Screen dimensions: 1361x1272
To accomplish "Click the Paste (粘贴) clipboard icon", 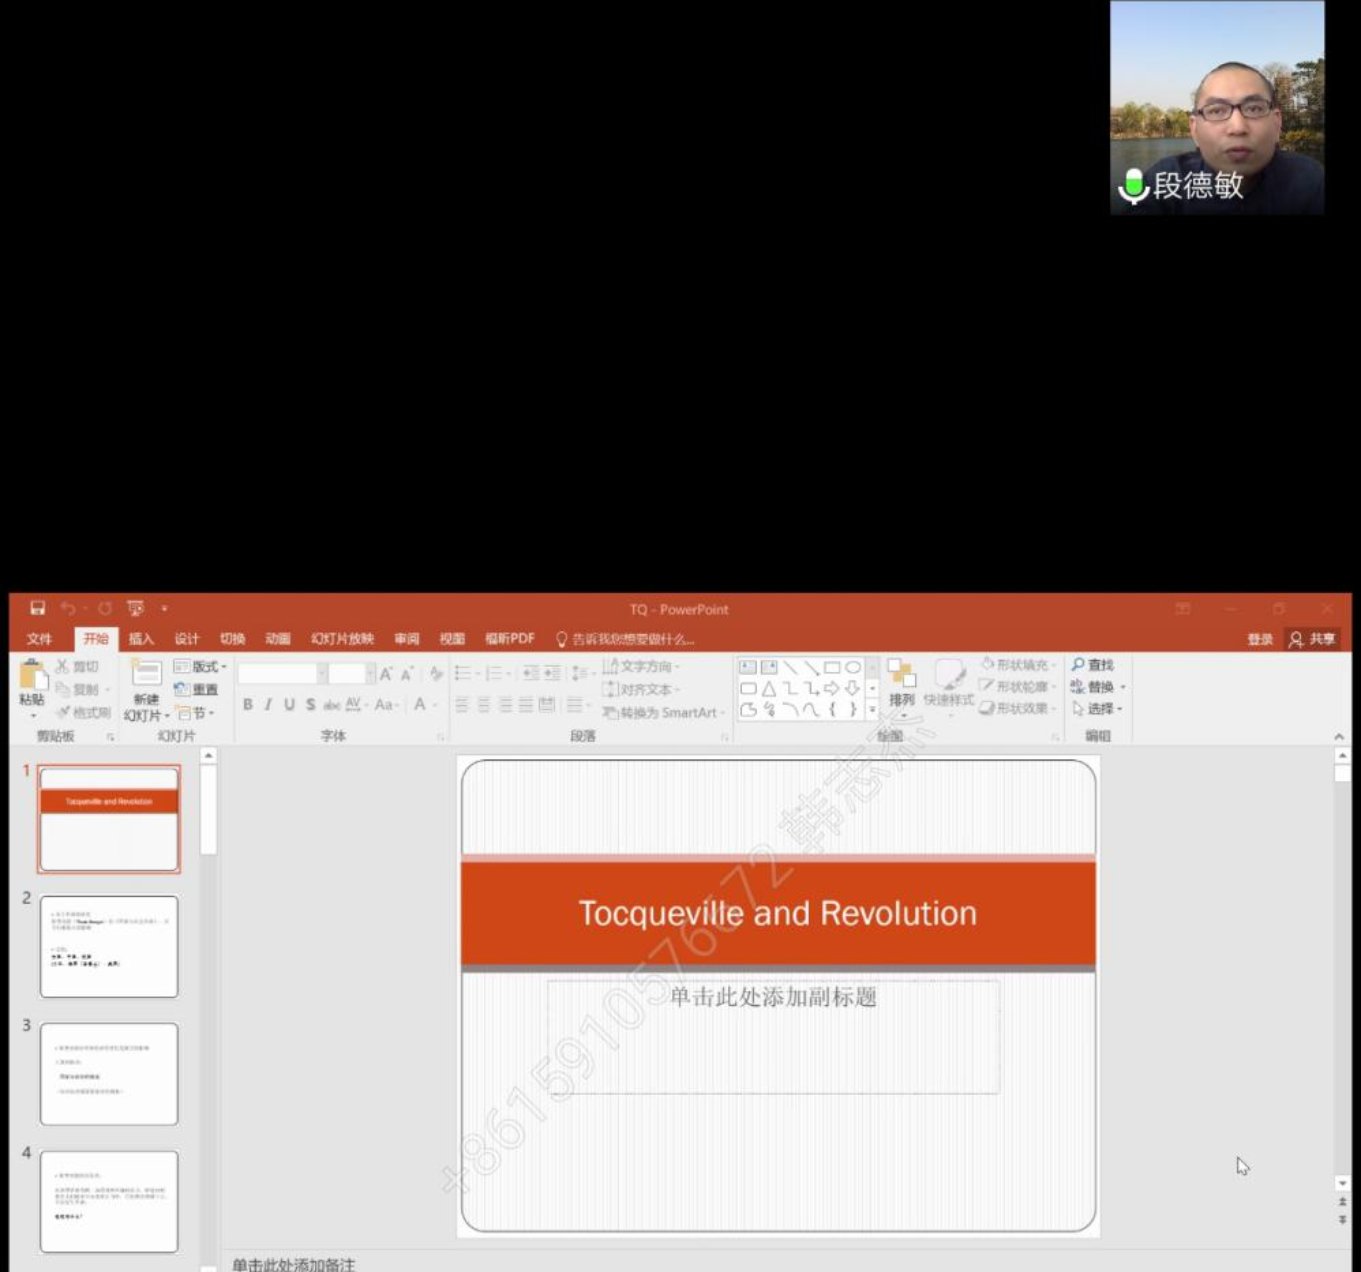I will [x=31, y=680].
